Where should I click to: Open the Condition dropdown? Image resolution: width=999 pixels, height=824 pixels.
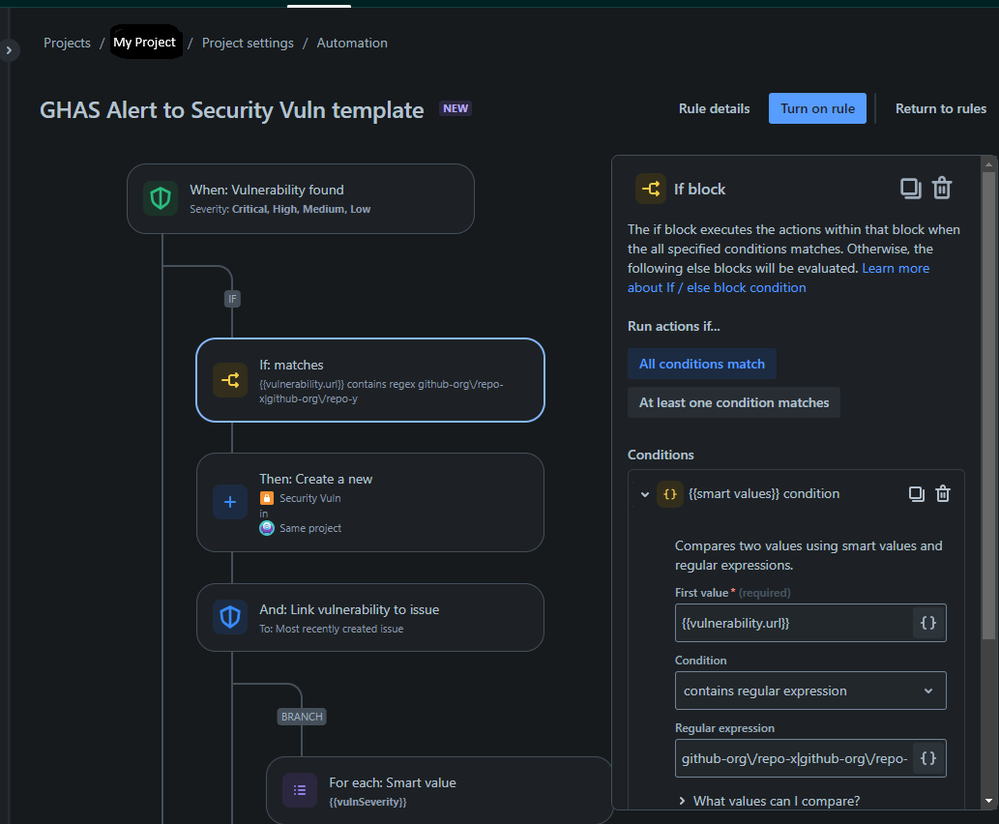(x=810, y=690)
